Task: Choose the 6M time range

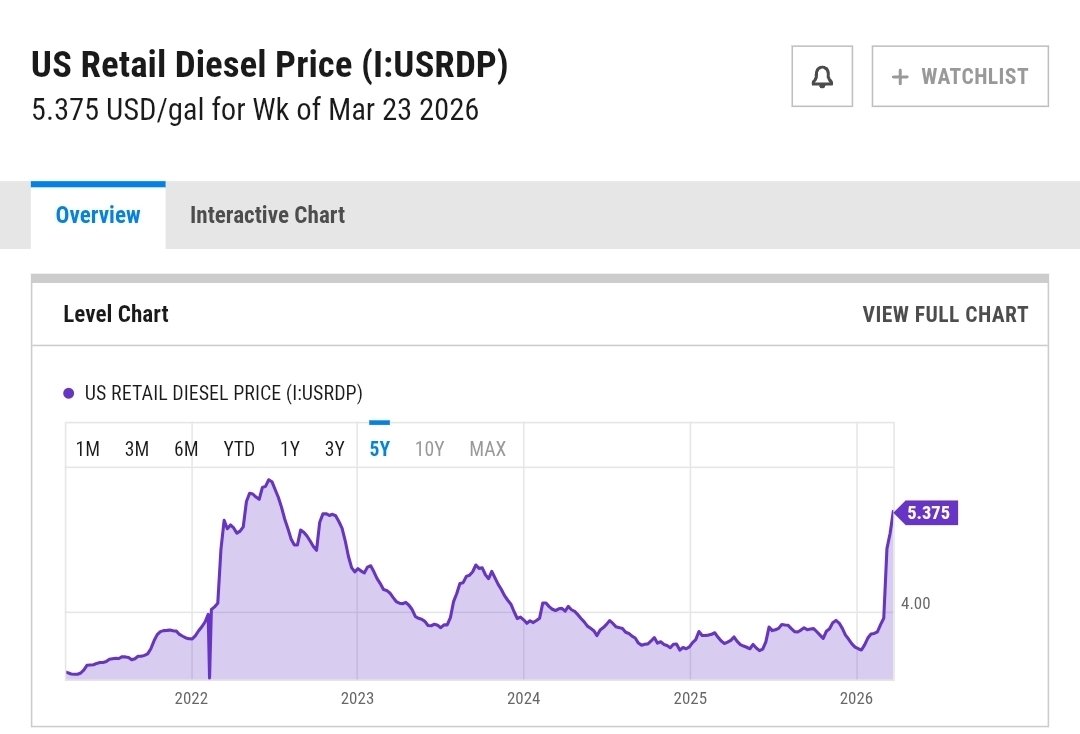Action: click(x=186, y=449)
